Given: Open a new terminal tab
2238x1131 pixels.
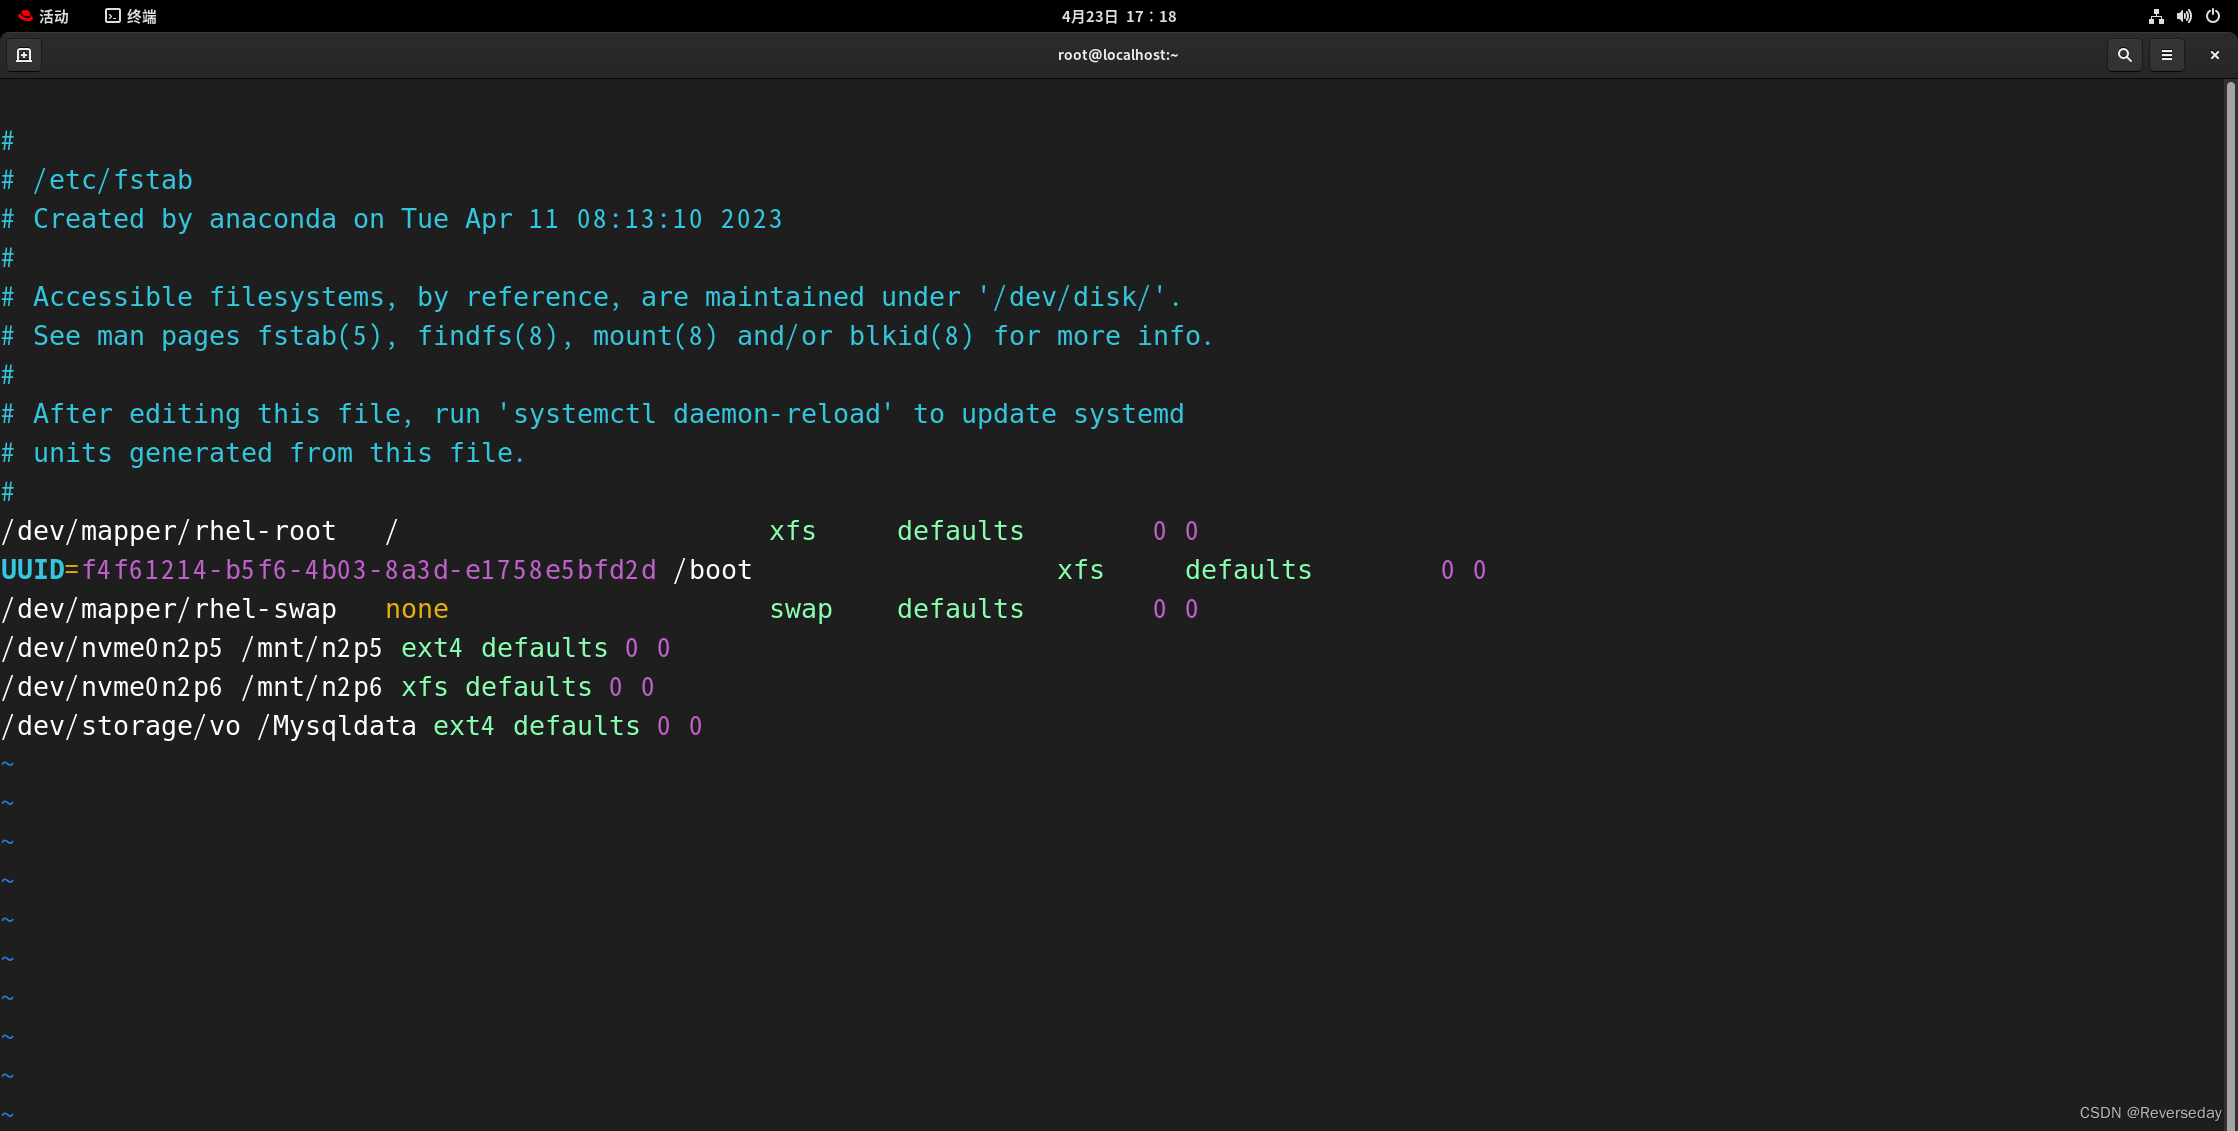Looking at the screenshot, I should click(x=24, y=55).
